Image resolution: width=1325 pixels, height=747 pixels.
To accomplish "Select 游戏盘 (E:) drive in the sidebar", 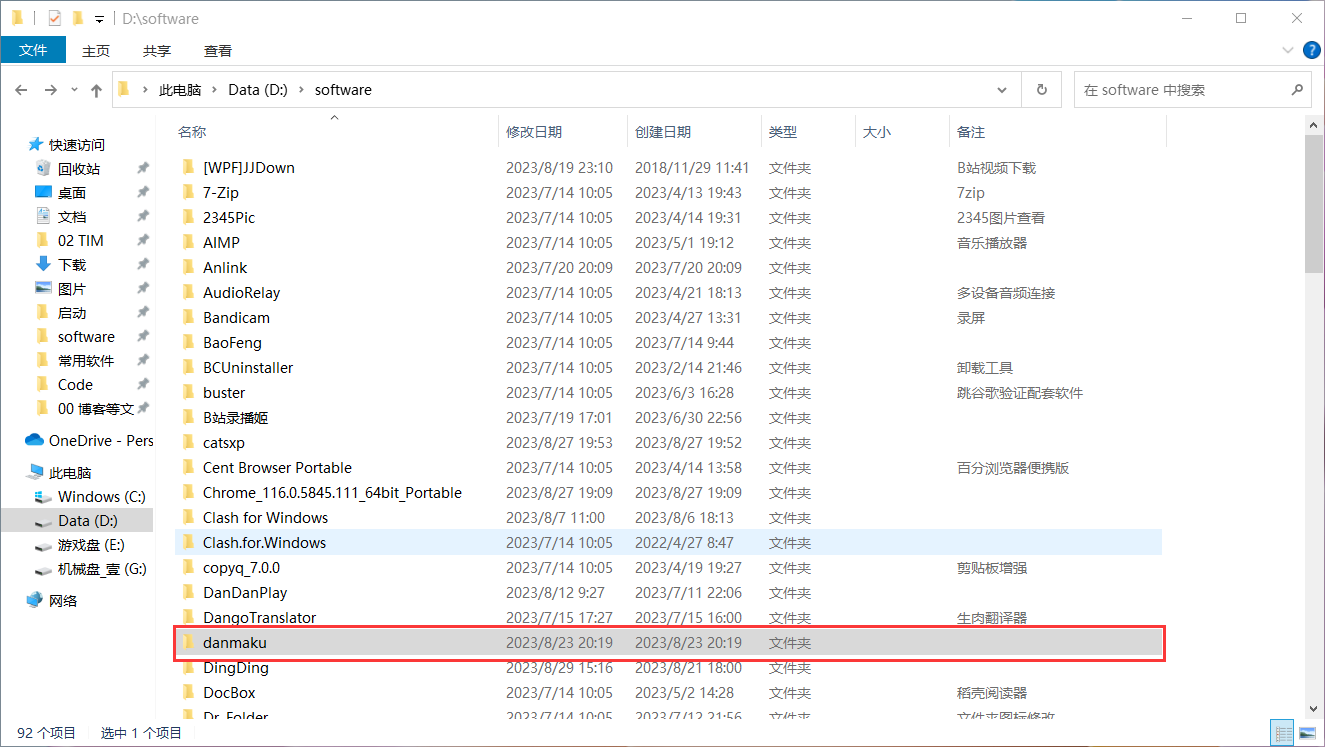I will click(90, 545).
